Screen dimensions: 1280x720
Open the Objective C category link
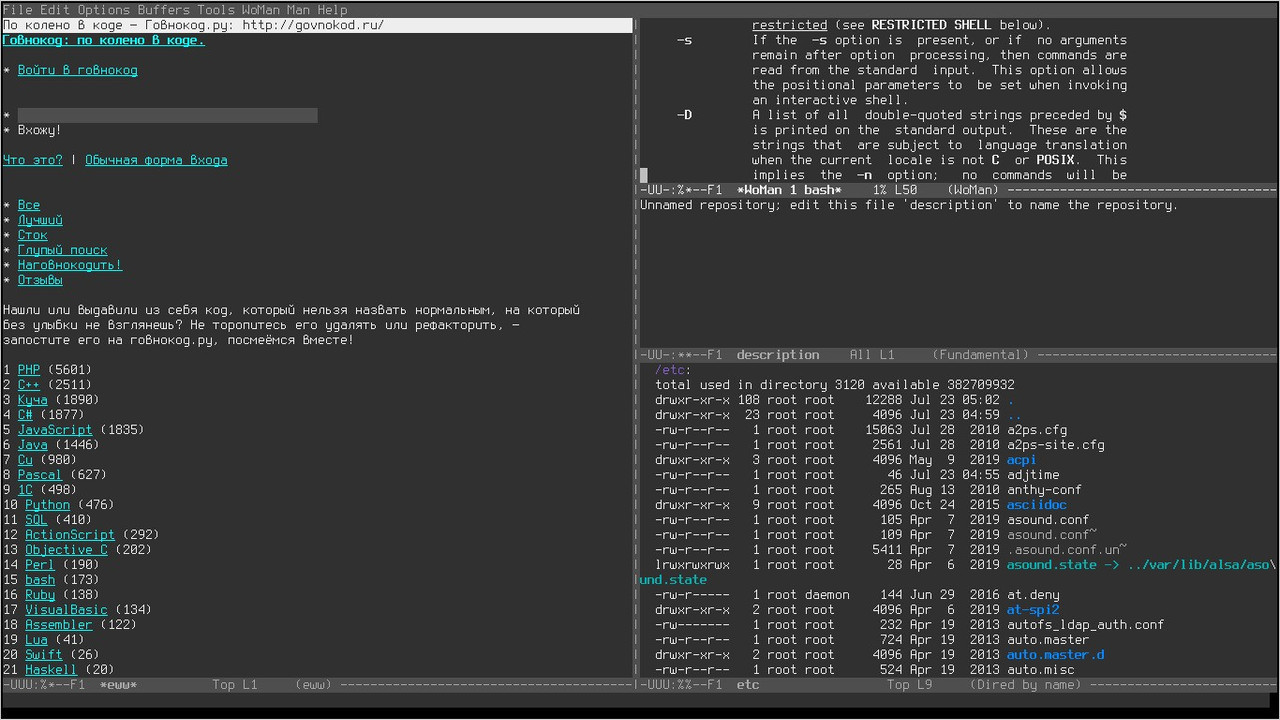coord(66,550)
